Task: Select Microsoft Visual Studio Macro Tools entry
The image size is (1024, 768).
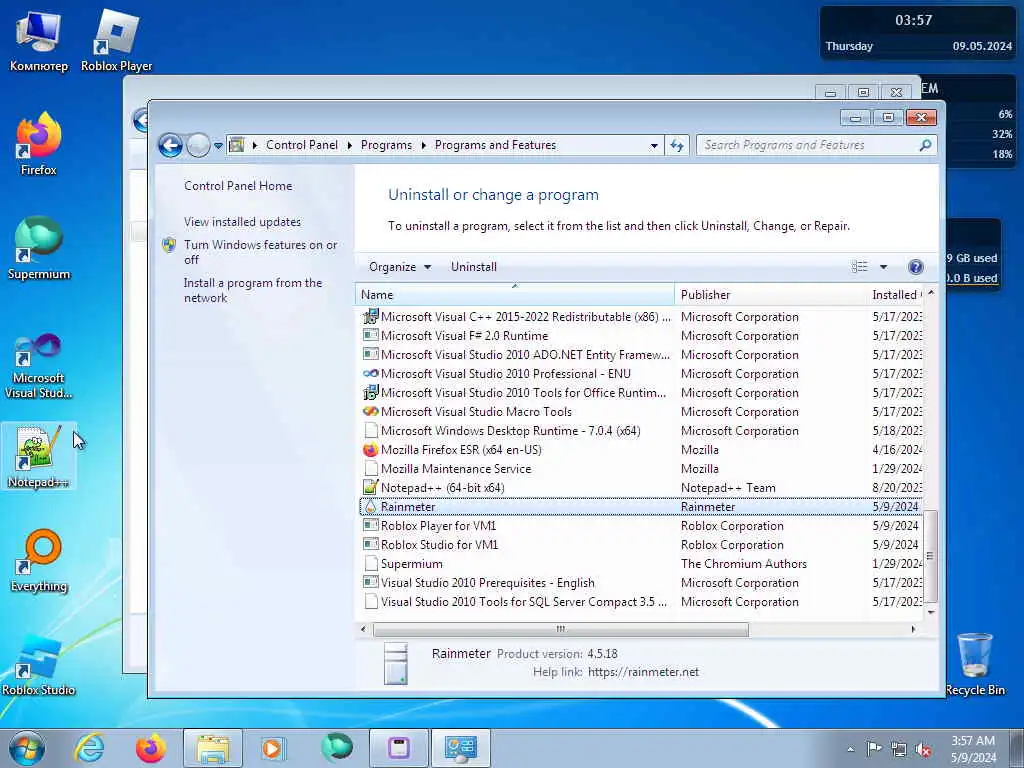Action: pos(640,411)
